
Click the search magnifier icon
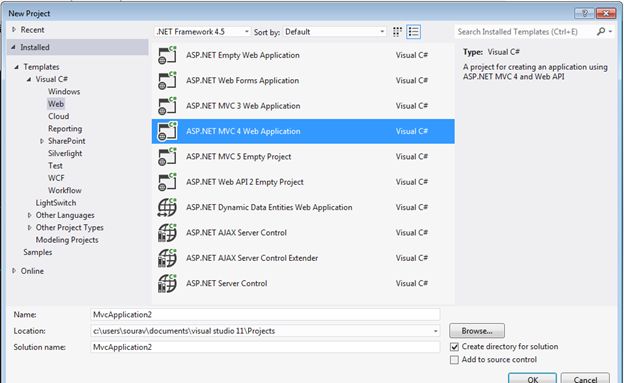(x=601, y=31)
